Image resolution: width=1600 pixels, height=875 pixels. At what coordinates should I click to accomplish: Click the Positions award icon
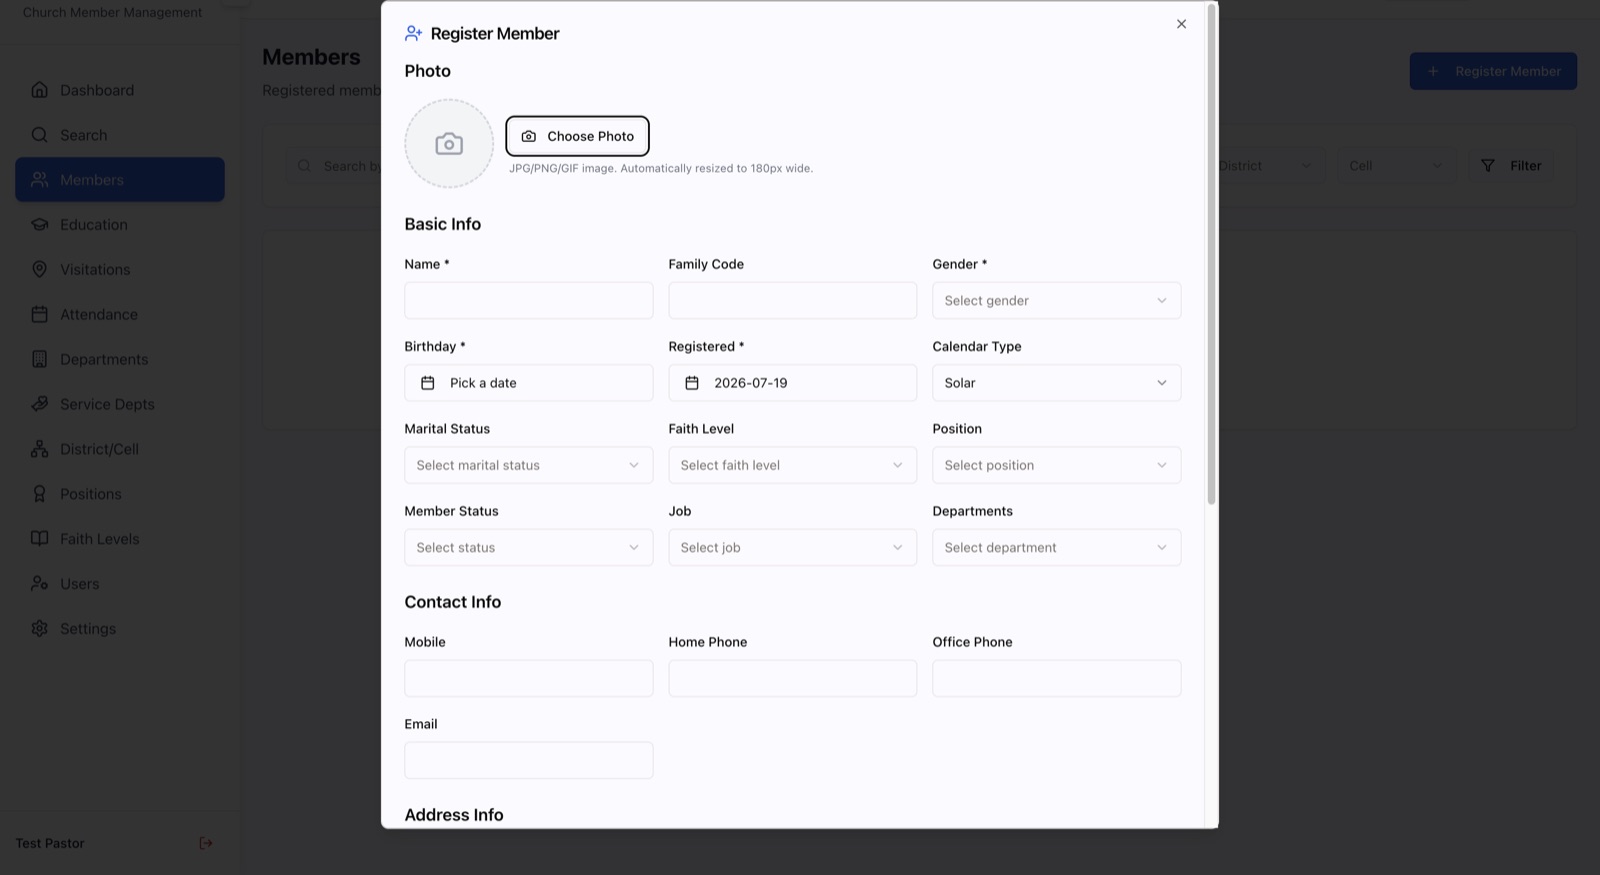point(39,494)
